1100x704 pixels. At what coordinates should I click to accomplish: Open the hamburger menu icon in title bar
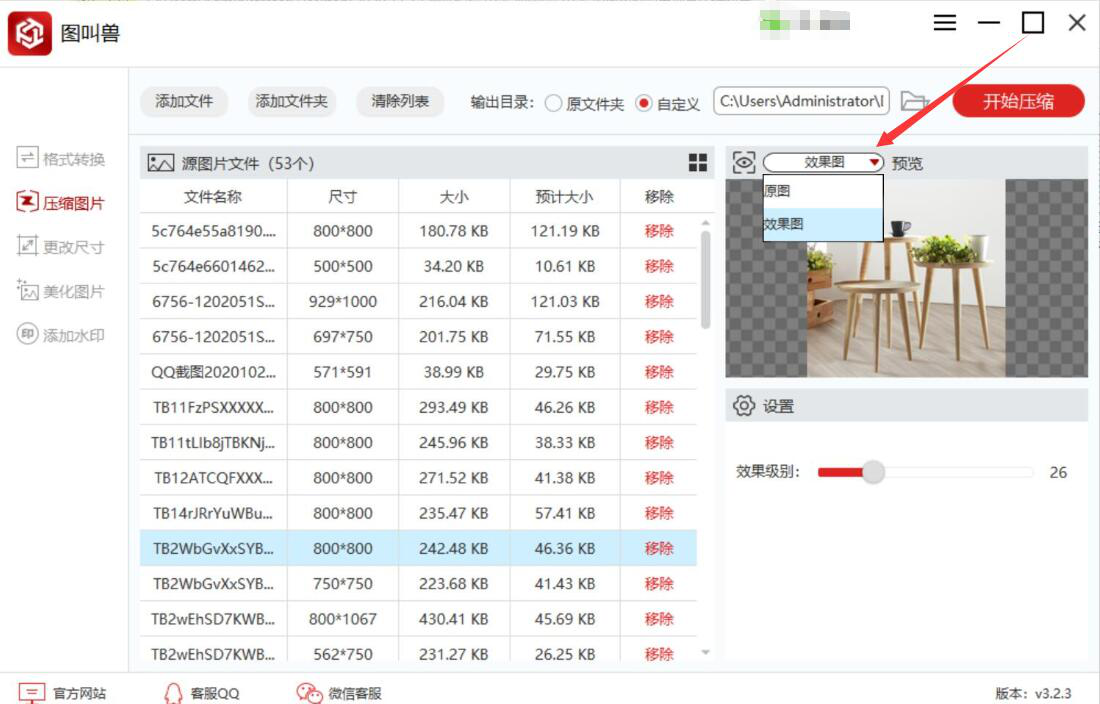pos(944,22)
